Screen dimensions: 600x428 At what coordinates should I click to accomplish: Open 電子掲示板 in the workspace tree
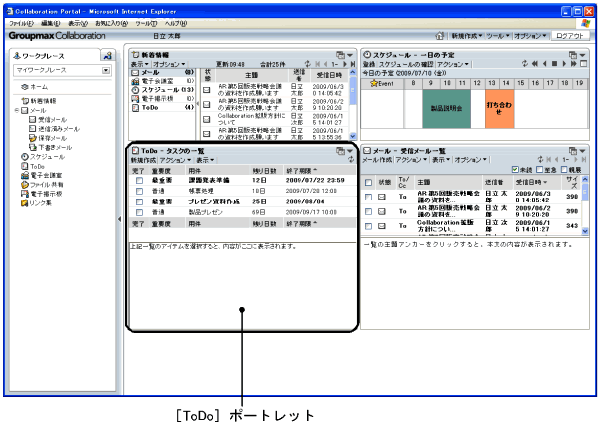click(x=42, y=194)
